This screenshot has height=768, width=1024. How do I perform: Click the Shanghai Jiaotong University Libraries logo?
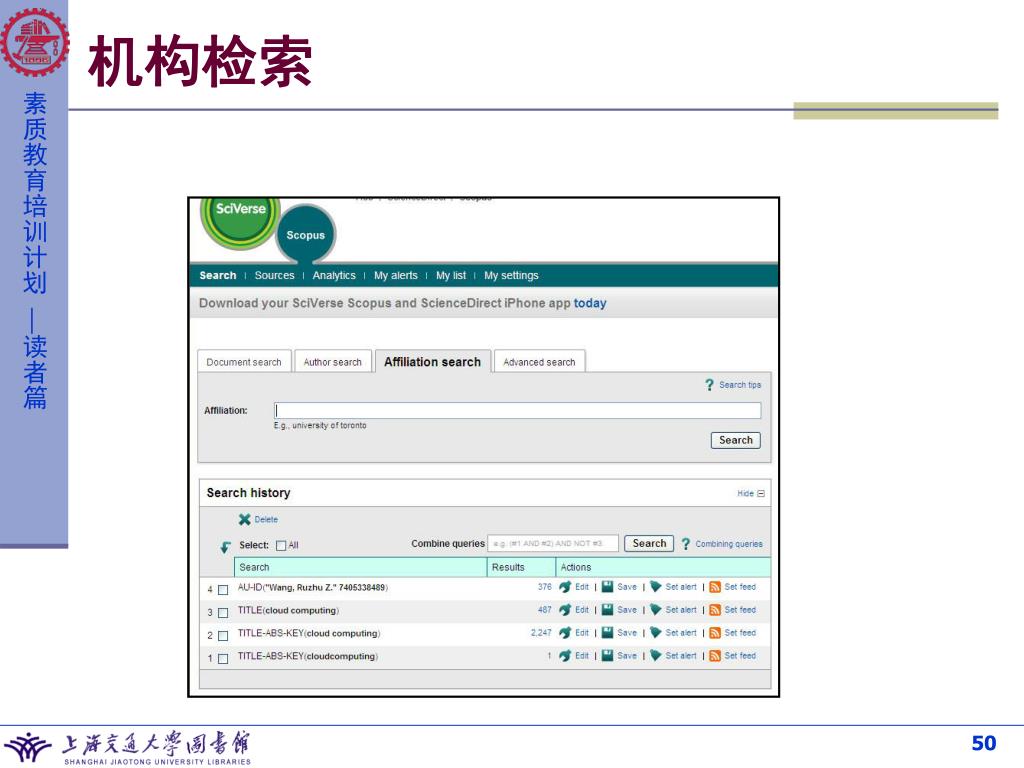click(127, 748)
